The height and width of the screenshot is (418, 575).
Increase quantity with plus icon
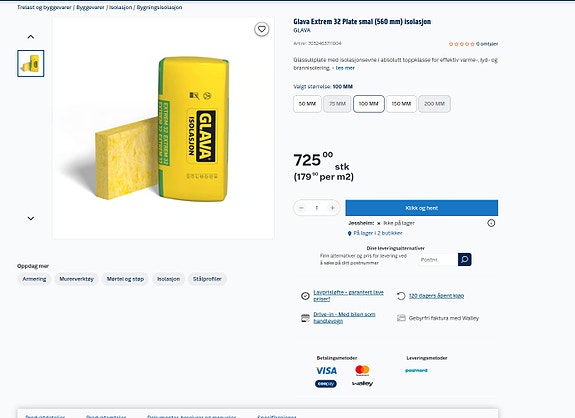(332, 208)
